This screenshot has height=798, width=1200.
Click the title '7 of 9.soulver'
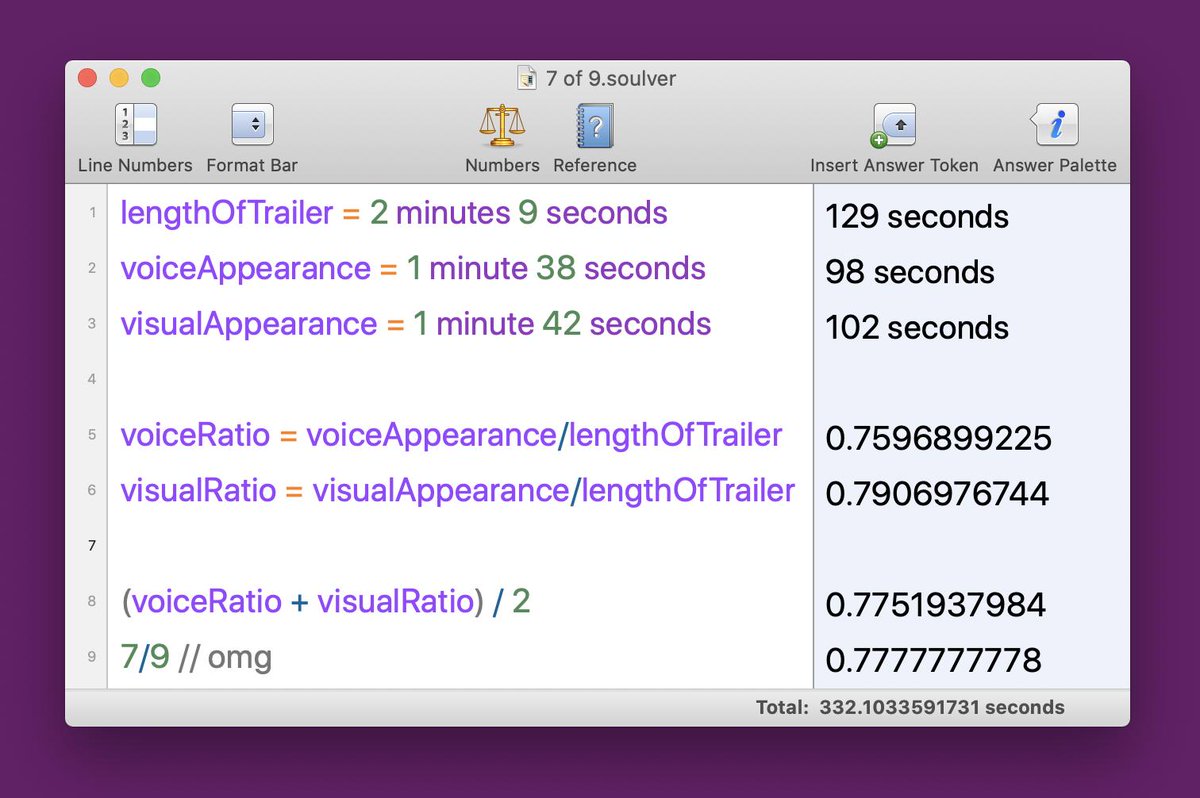(x=610, y=78)
